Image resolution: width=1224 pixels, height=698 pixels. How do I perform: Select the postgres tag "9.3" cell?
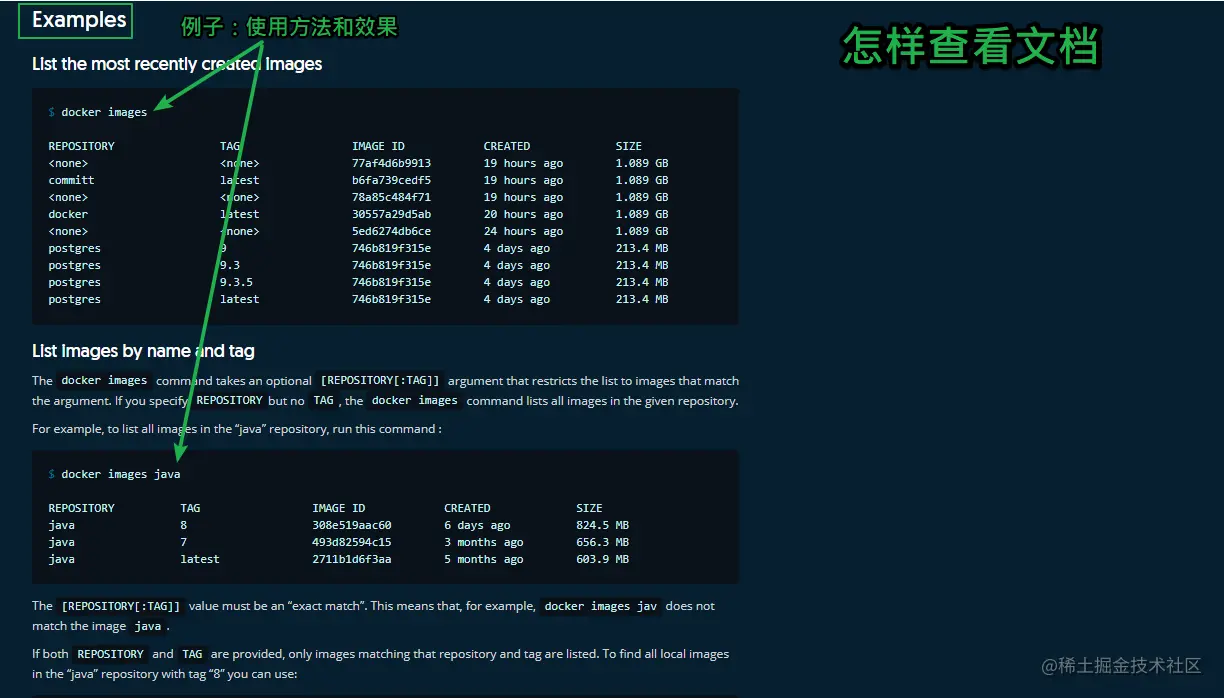point(230,265)
